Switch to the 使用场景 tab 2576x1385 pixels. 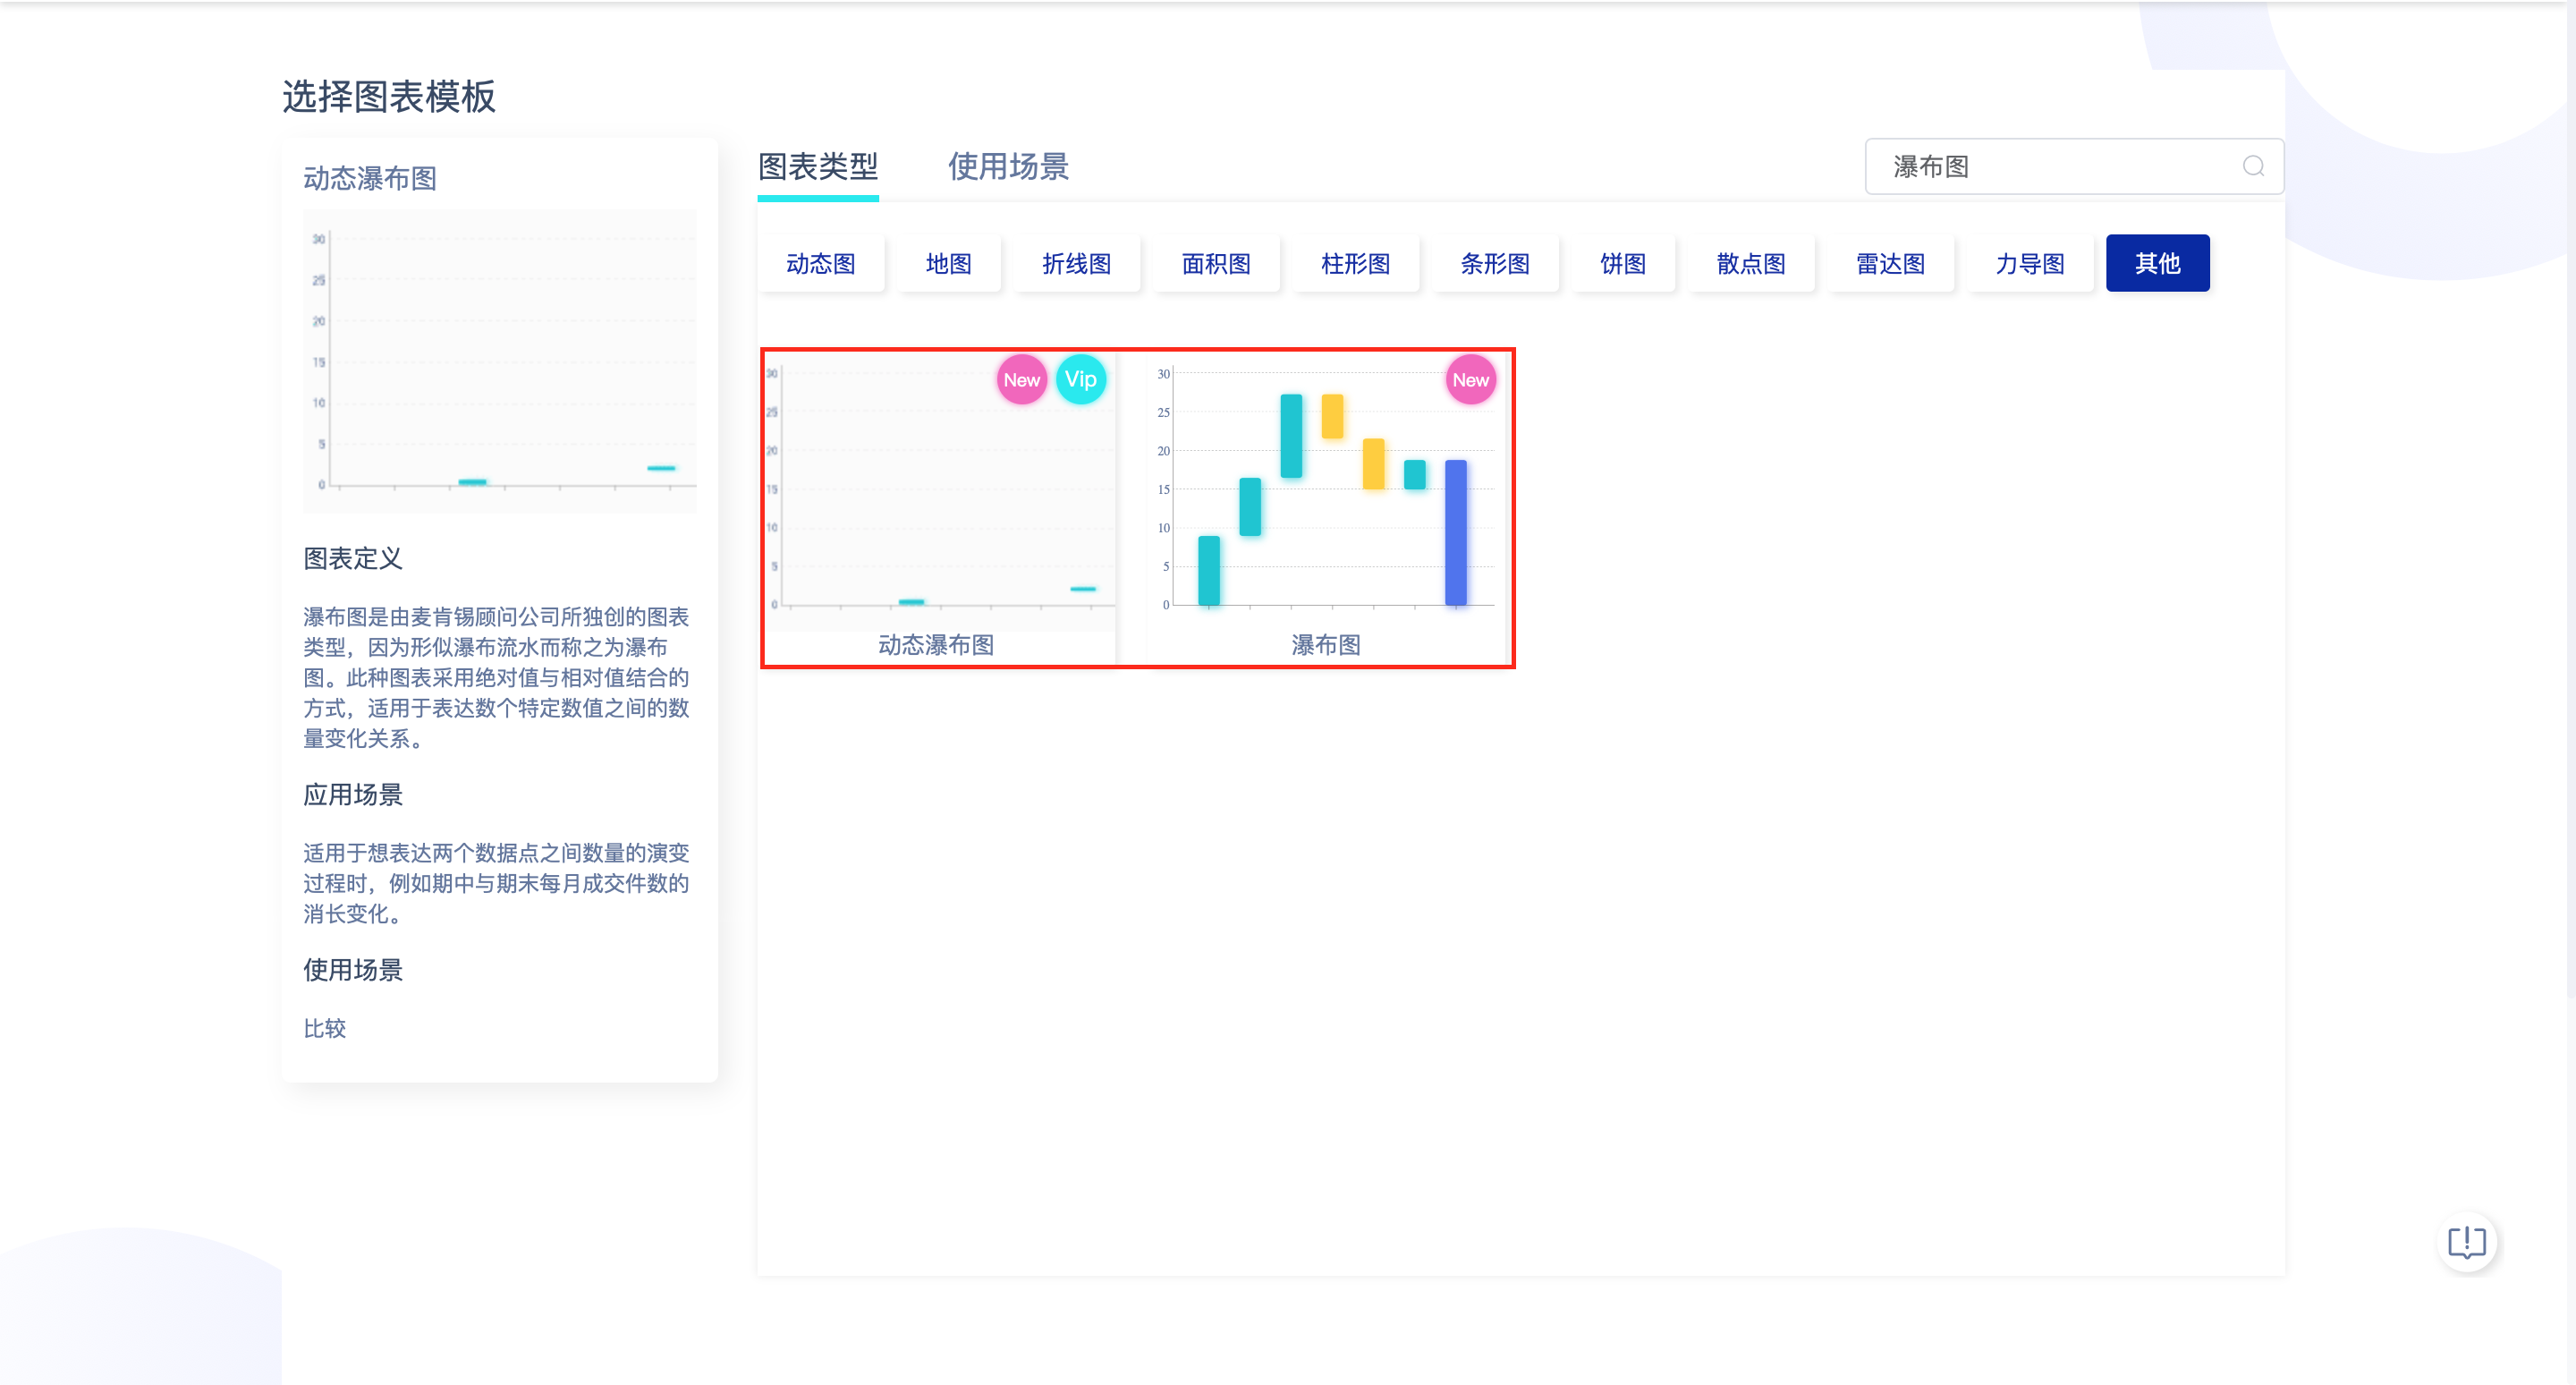[x=1009, y=167]
